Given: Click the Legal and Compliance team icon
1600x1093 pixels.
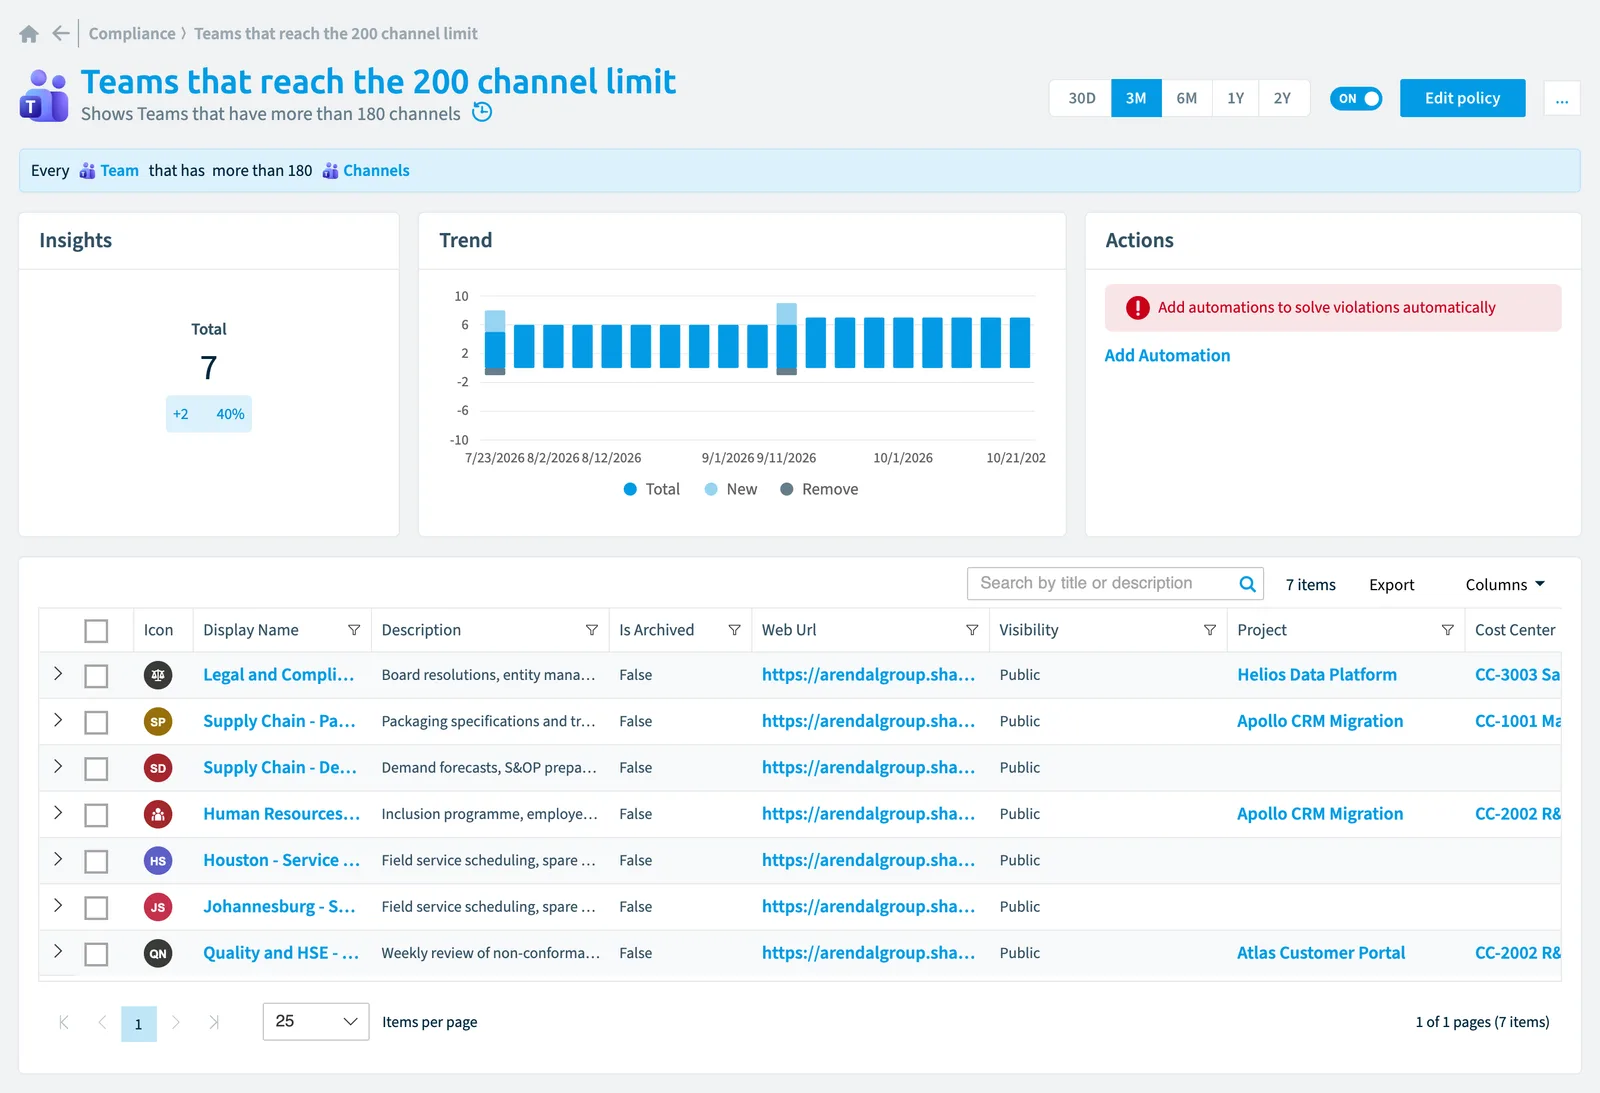Looking at the screenshot, I should tap(158, 675).
